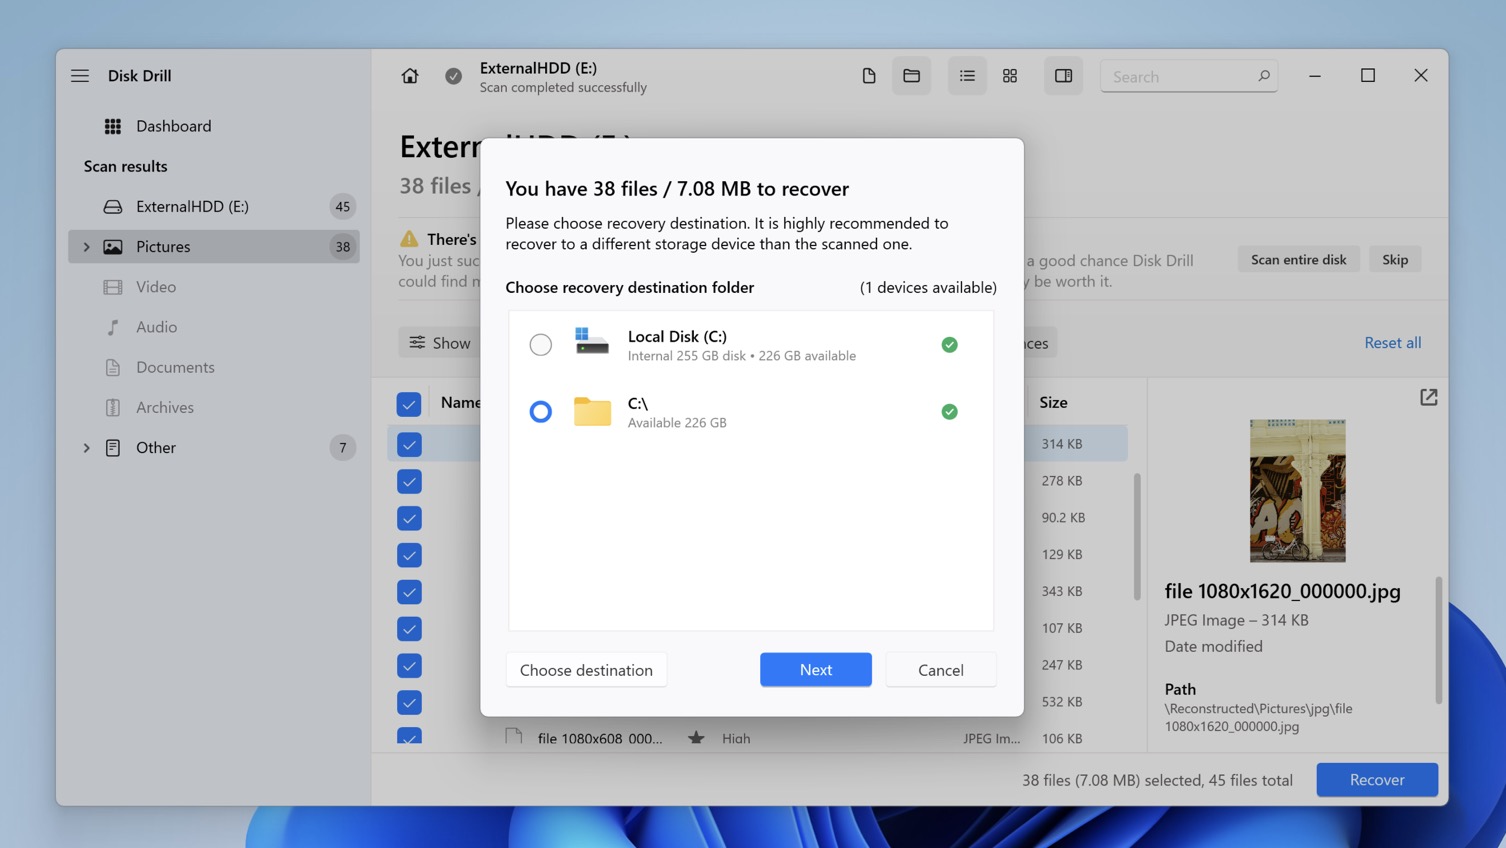This screenshot has width=1506, height=848.
Task: Click the Pictures category icon
Action: point(113,246)
